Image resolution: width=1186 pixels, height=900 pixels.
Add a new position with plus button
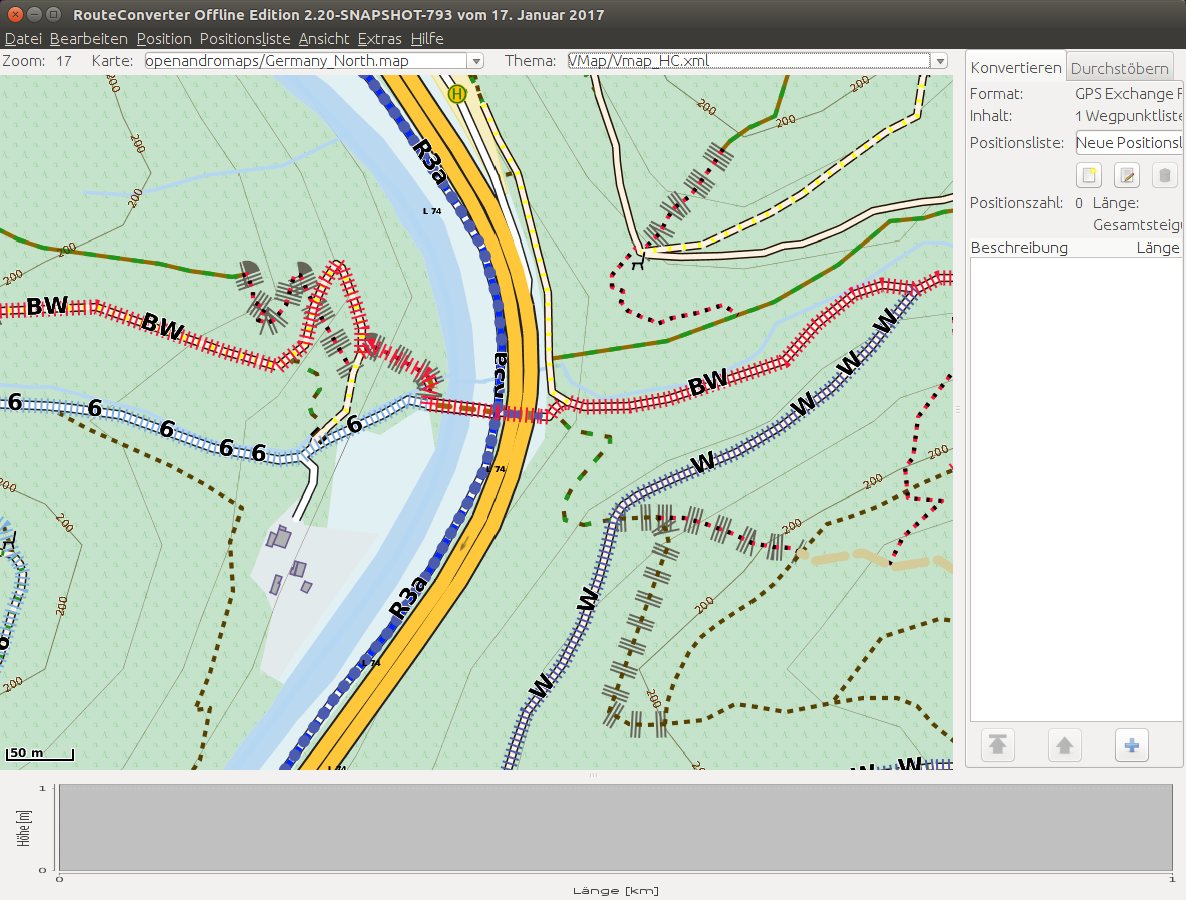[1132, 745]
